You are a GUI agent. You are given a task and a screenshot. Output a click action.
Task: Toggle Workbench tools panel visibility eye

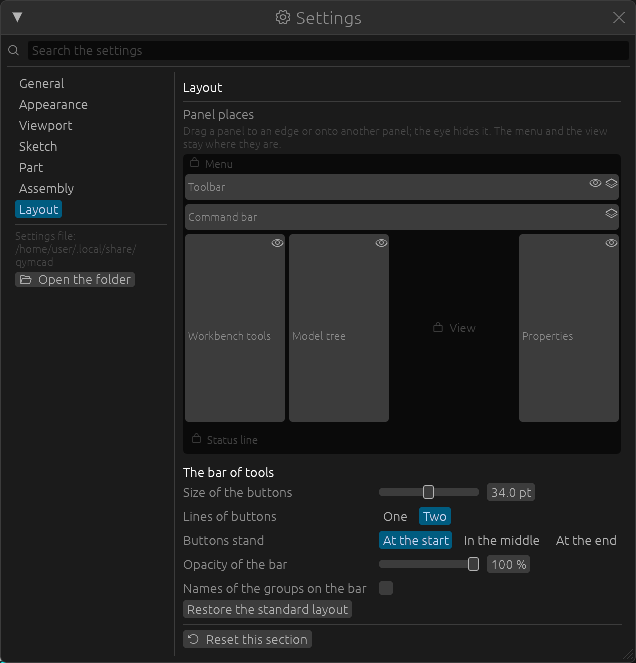[277, 243]
